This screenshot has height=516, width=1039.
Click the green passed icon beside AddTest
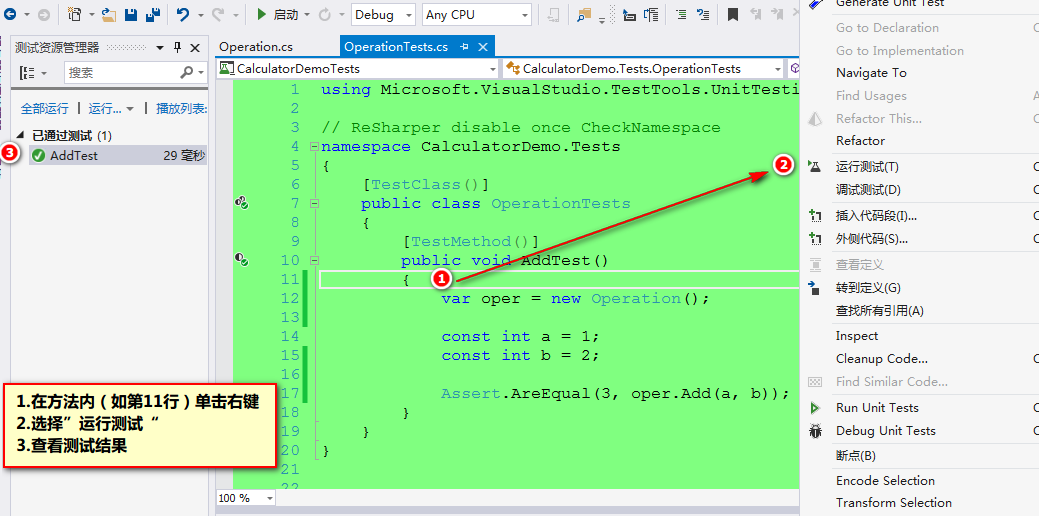(x=38, y=156)
